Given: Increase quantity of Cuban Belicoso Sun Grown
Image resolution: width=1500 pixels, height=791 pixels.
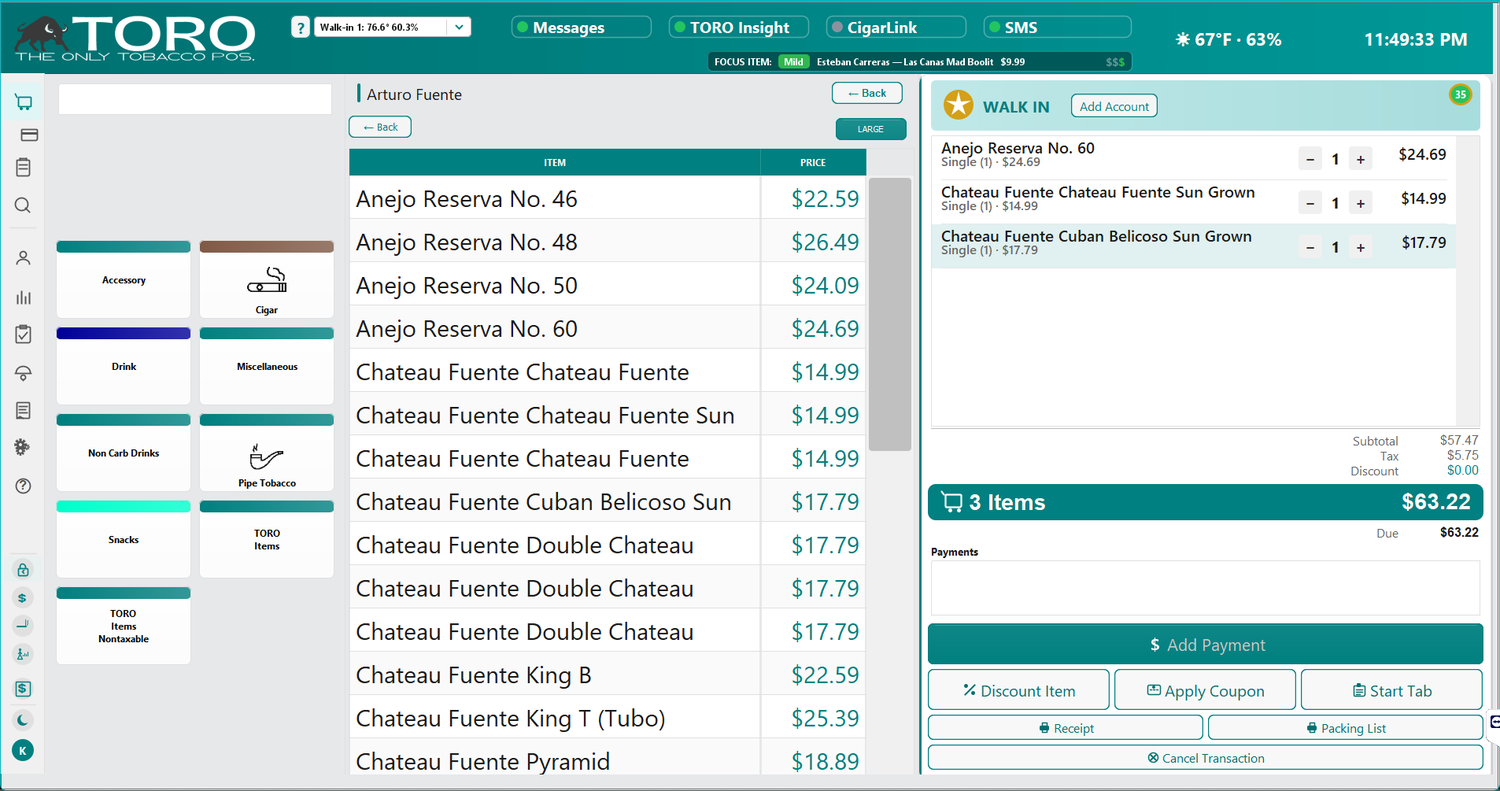Looking at the screenshot, I should (1360, 247).
